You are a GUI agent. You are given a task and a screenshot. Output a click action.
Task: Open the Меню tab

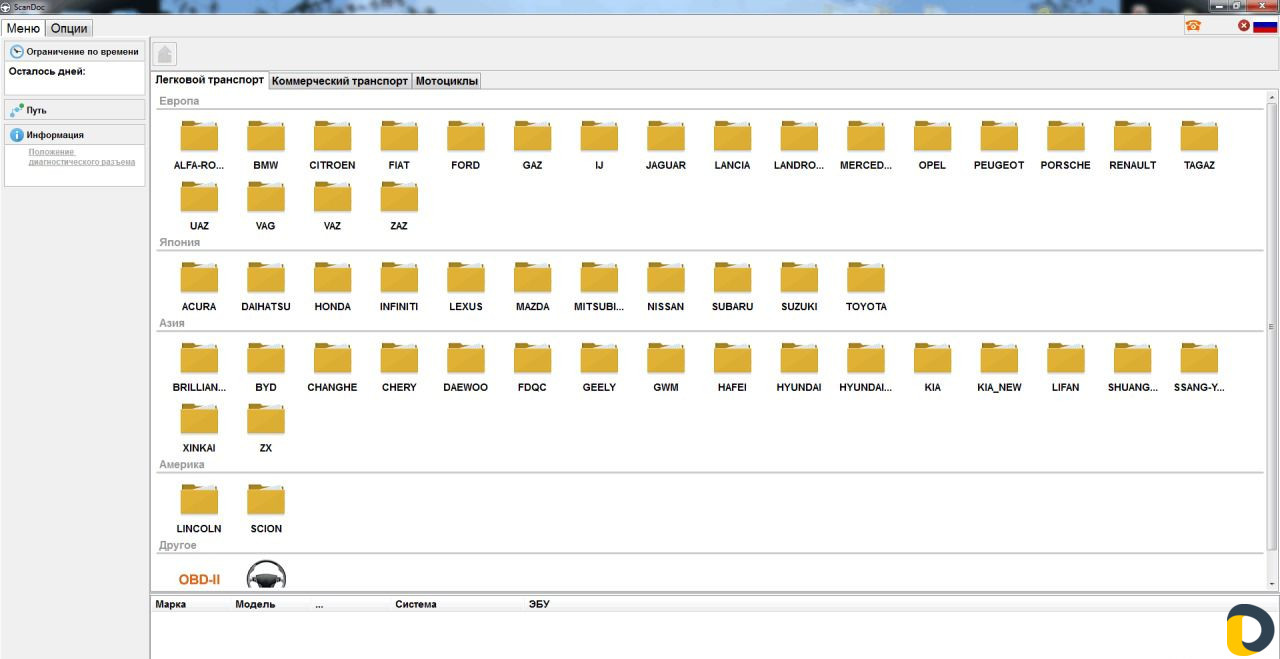23,28
